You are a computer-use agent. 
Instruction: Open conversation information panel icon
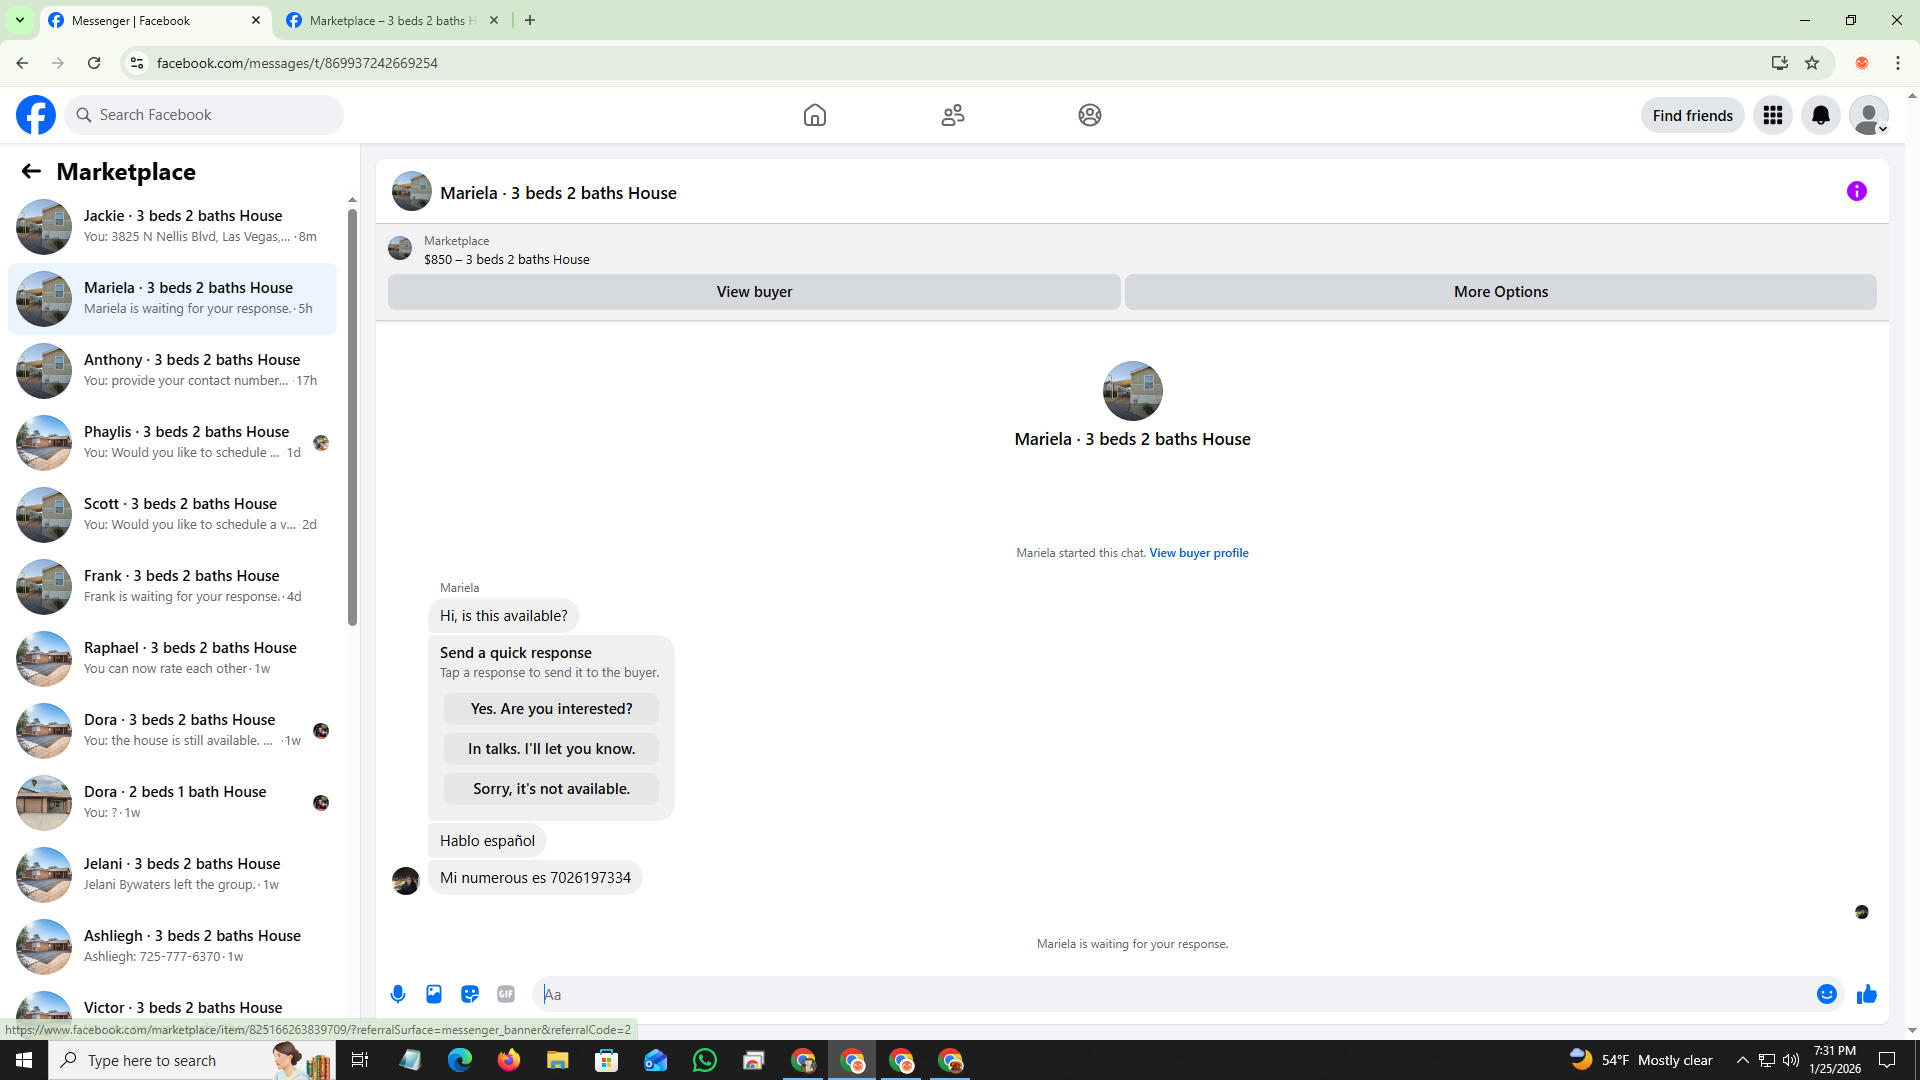[x=1857, y=191]
